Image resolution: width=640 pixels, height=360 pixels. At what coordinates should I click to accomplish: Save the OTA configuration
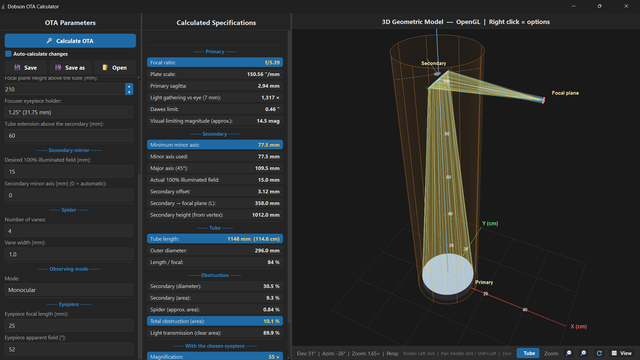point(25,68)
